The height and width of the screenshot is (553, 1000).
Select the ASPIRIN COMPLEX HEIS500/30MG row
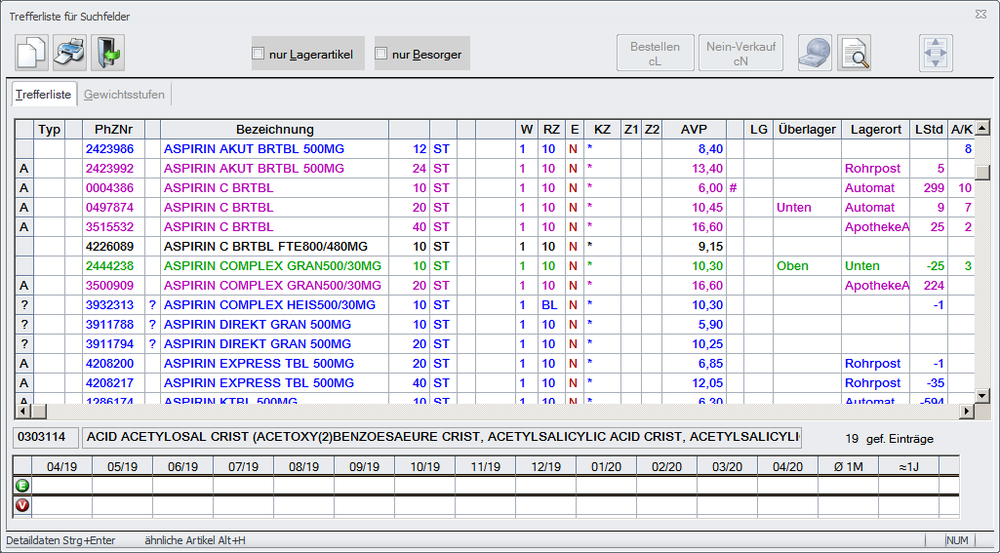269,305
